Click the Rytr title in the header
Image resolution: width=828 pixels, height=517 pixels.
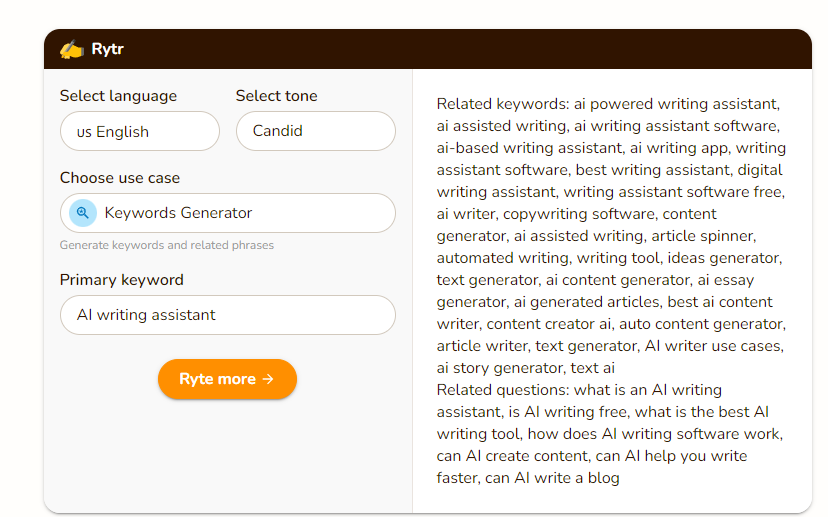point(107,49)
